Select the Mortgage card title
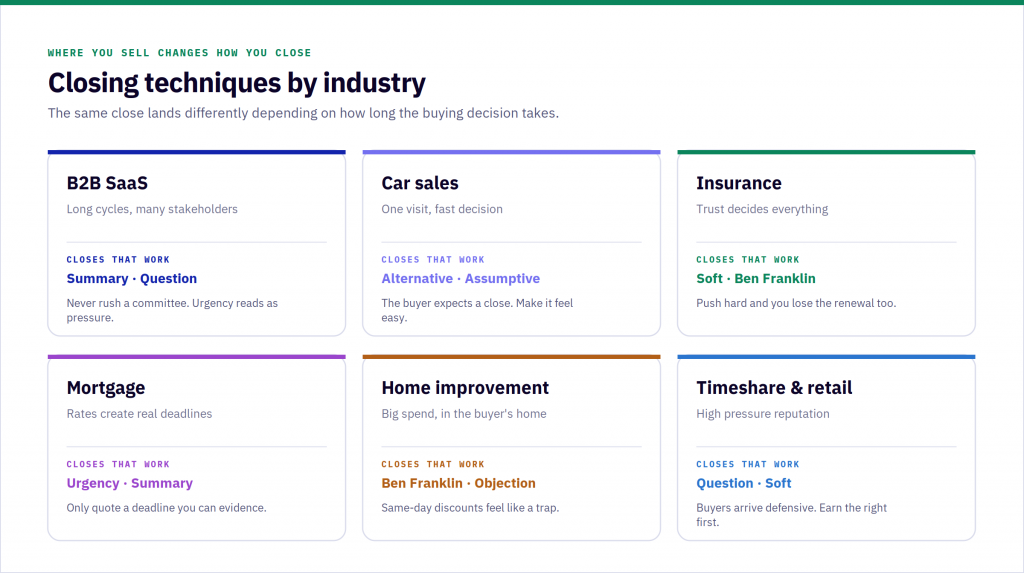The image size is (1024, 573). pyautogui.click(x=106, y=387)
